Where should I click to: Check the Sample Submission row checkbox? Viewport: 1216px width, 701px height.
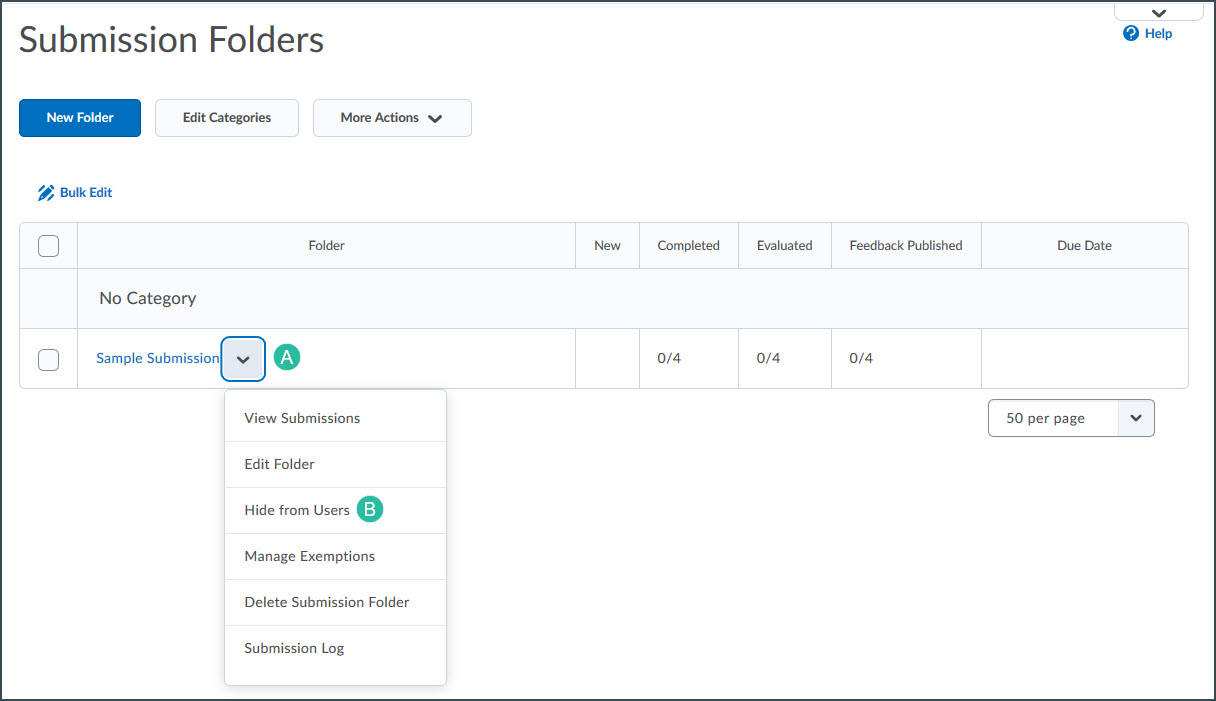point(48,359)
